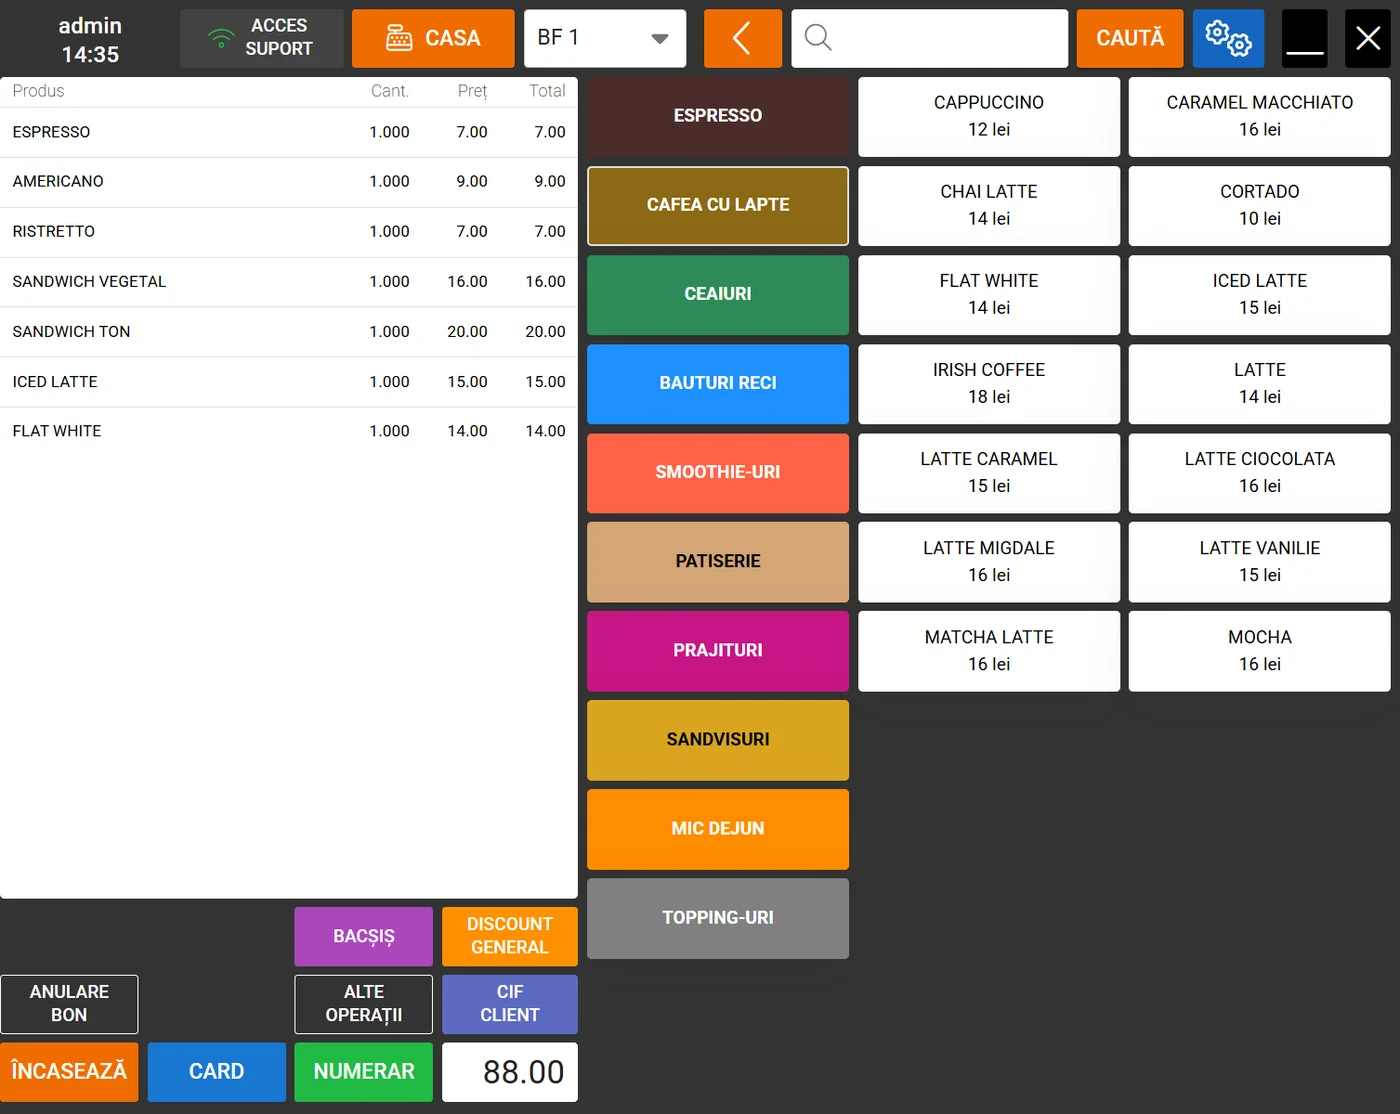Image resolution: width=1400 pixels, height=1114 pixels.
Task: Click the ACCES SUPORT wifi button
Action: pos(261,39)
